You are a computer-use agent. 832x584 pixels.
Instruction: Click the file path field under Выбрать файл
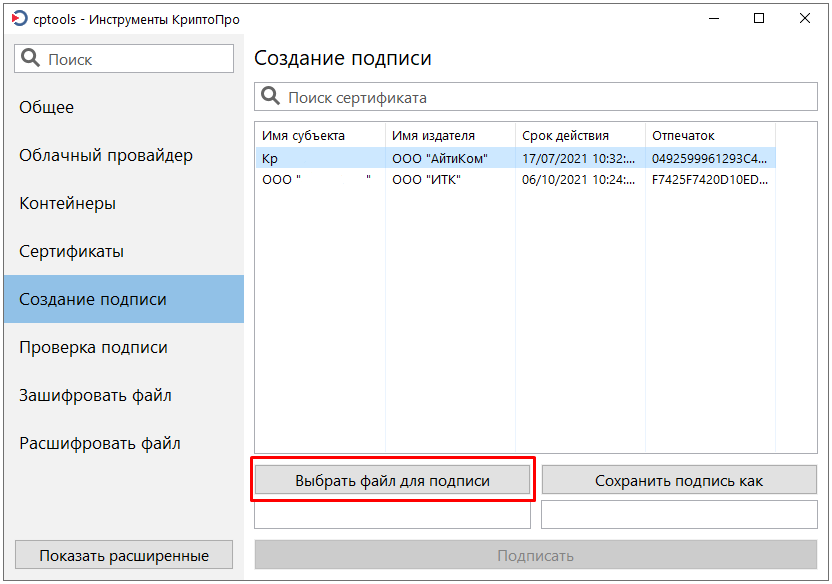[392, 514]
